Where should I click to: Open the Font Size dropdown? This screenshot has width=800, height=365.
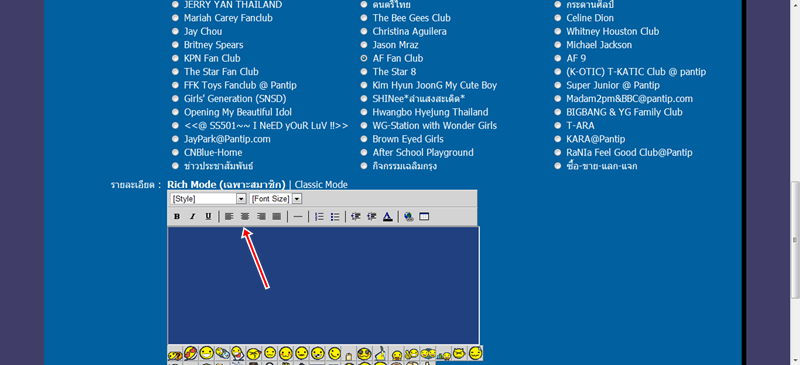(x=276, y=199)
